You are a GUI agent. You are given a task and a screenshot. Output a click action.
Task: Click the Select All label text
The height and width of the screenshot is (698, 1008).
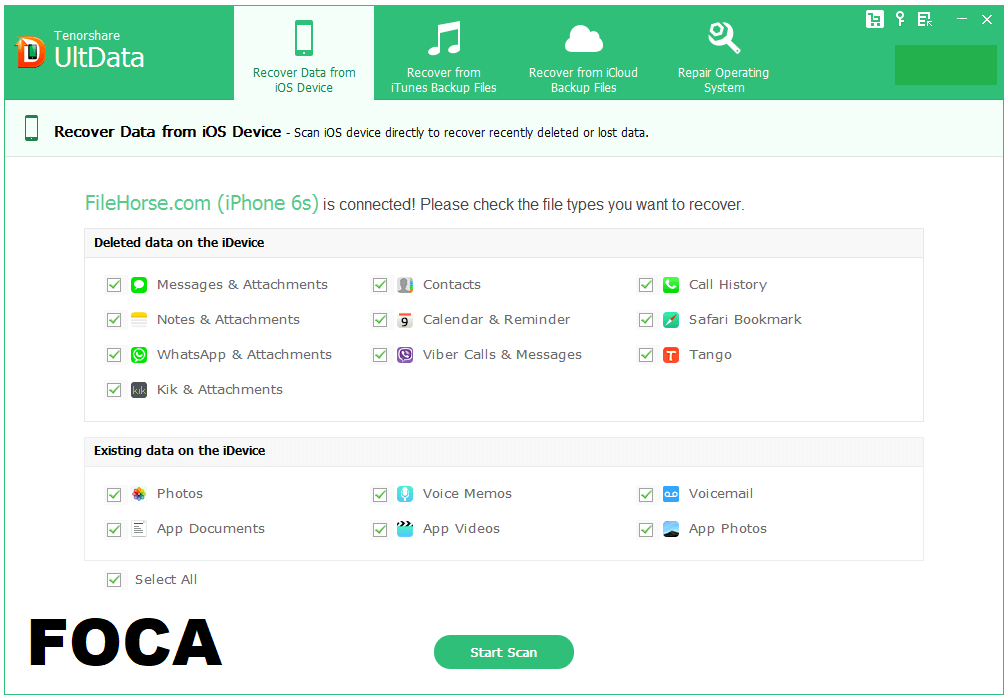(x=166, y=580)
